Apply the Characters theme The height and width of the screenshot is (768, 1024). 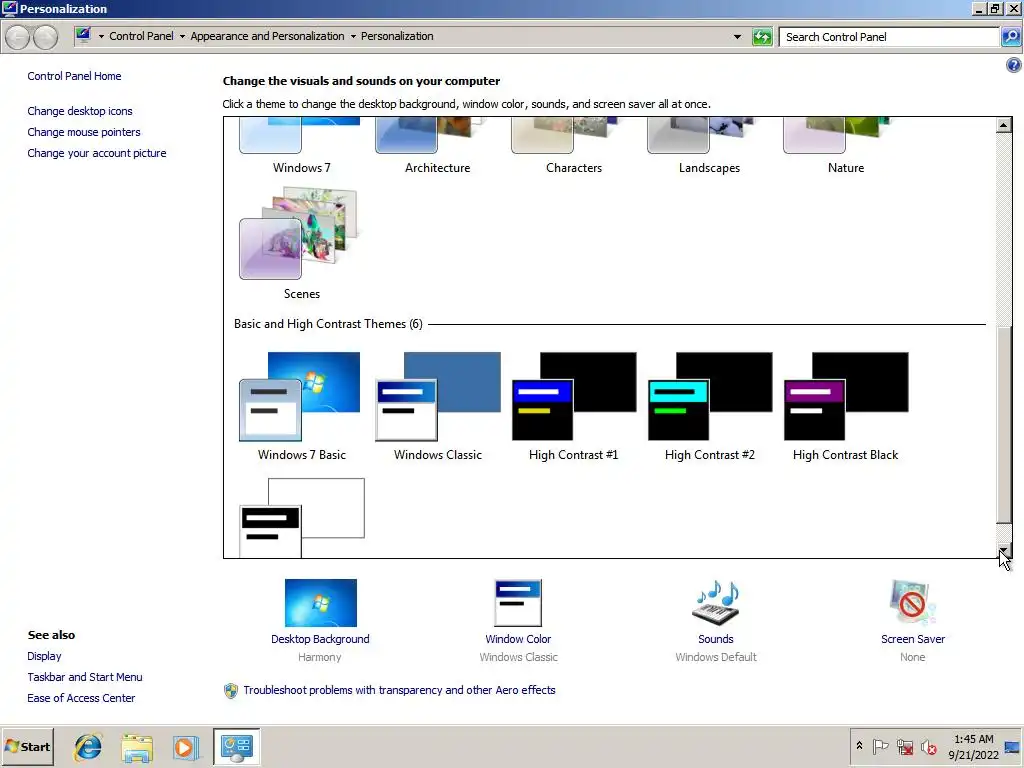click(x=573, y=147)
